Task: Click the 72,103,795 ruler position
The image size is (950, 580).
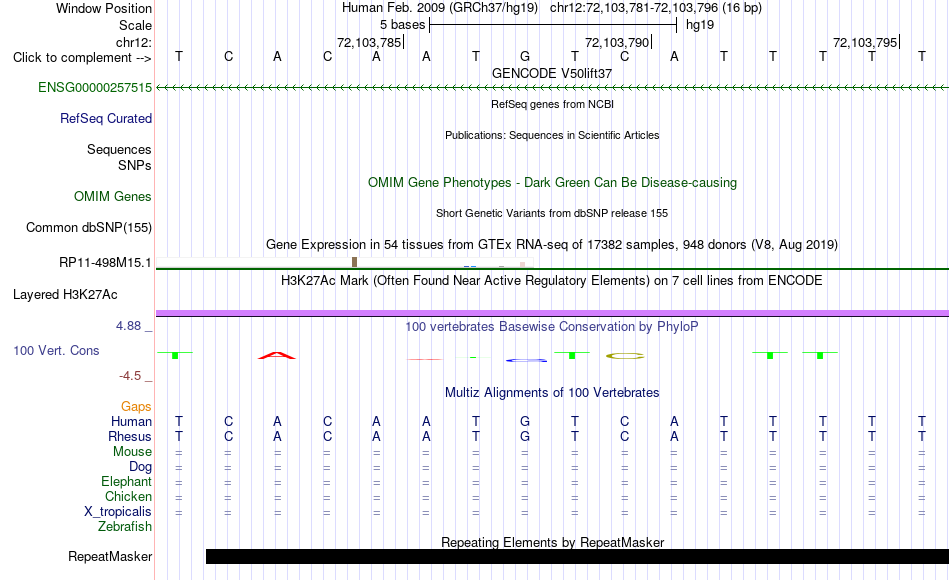Action: (x=865, y=42)
